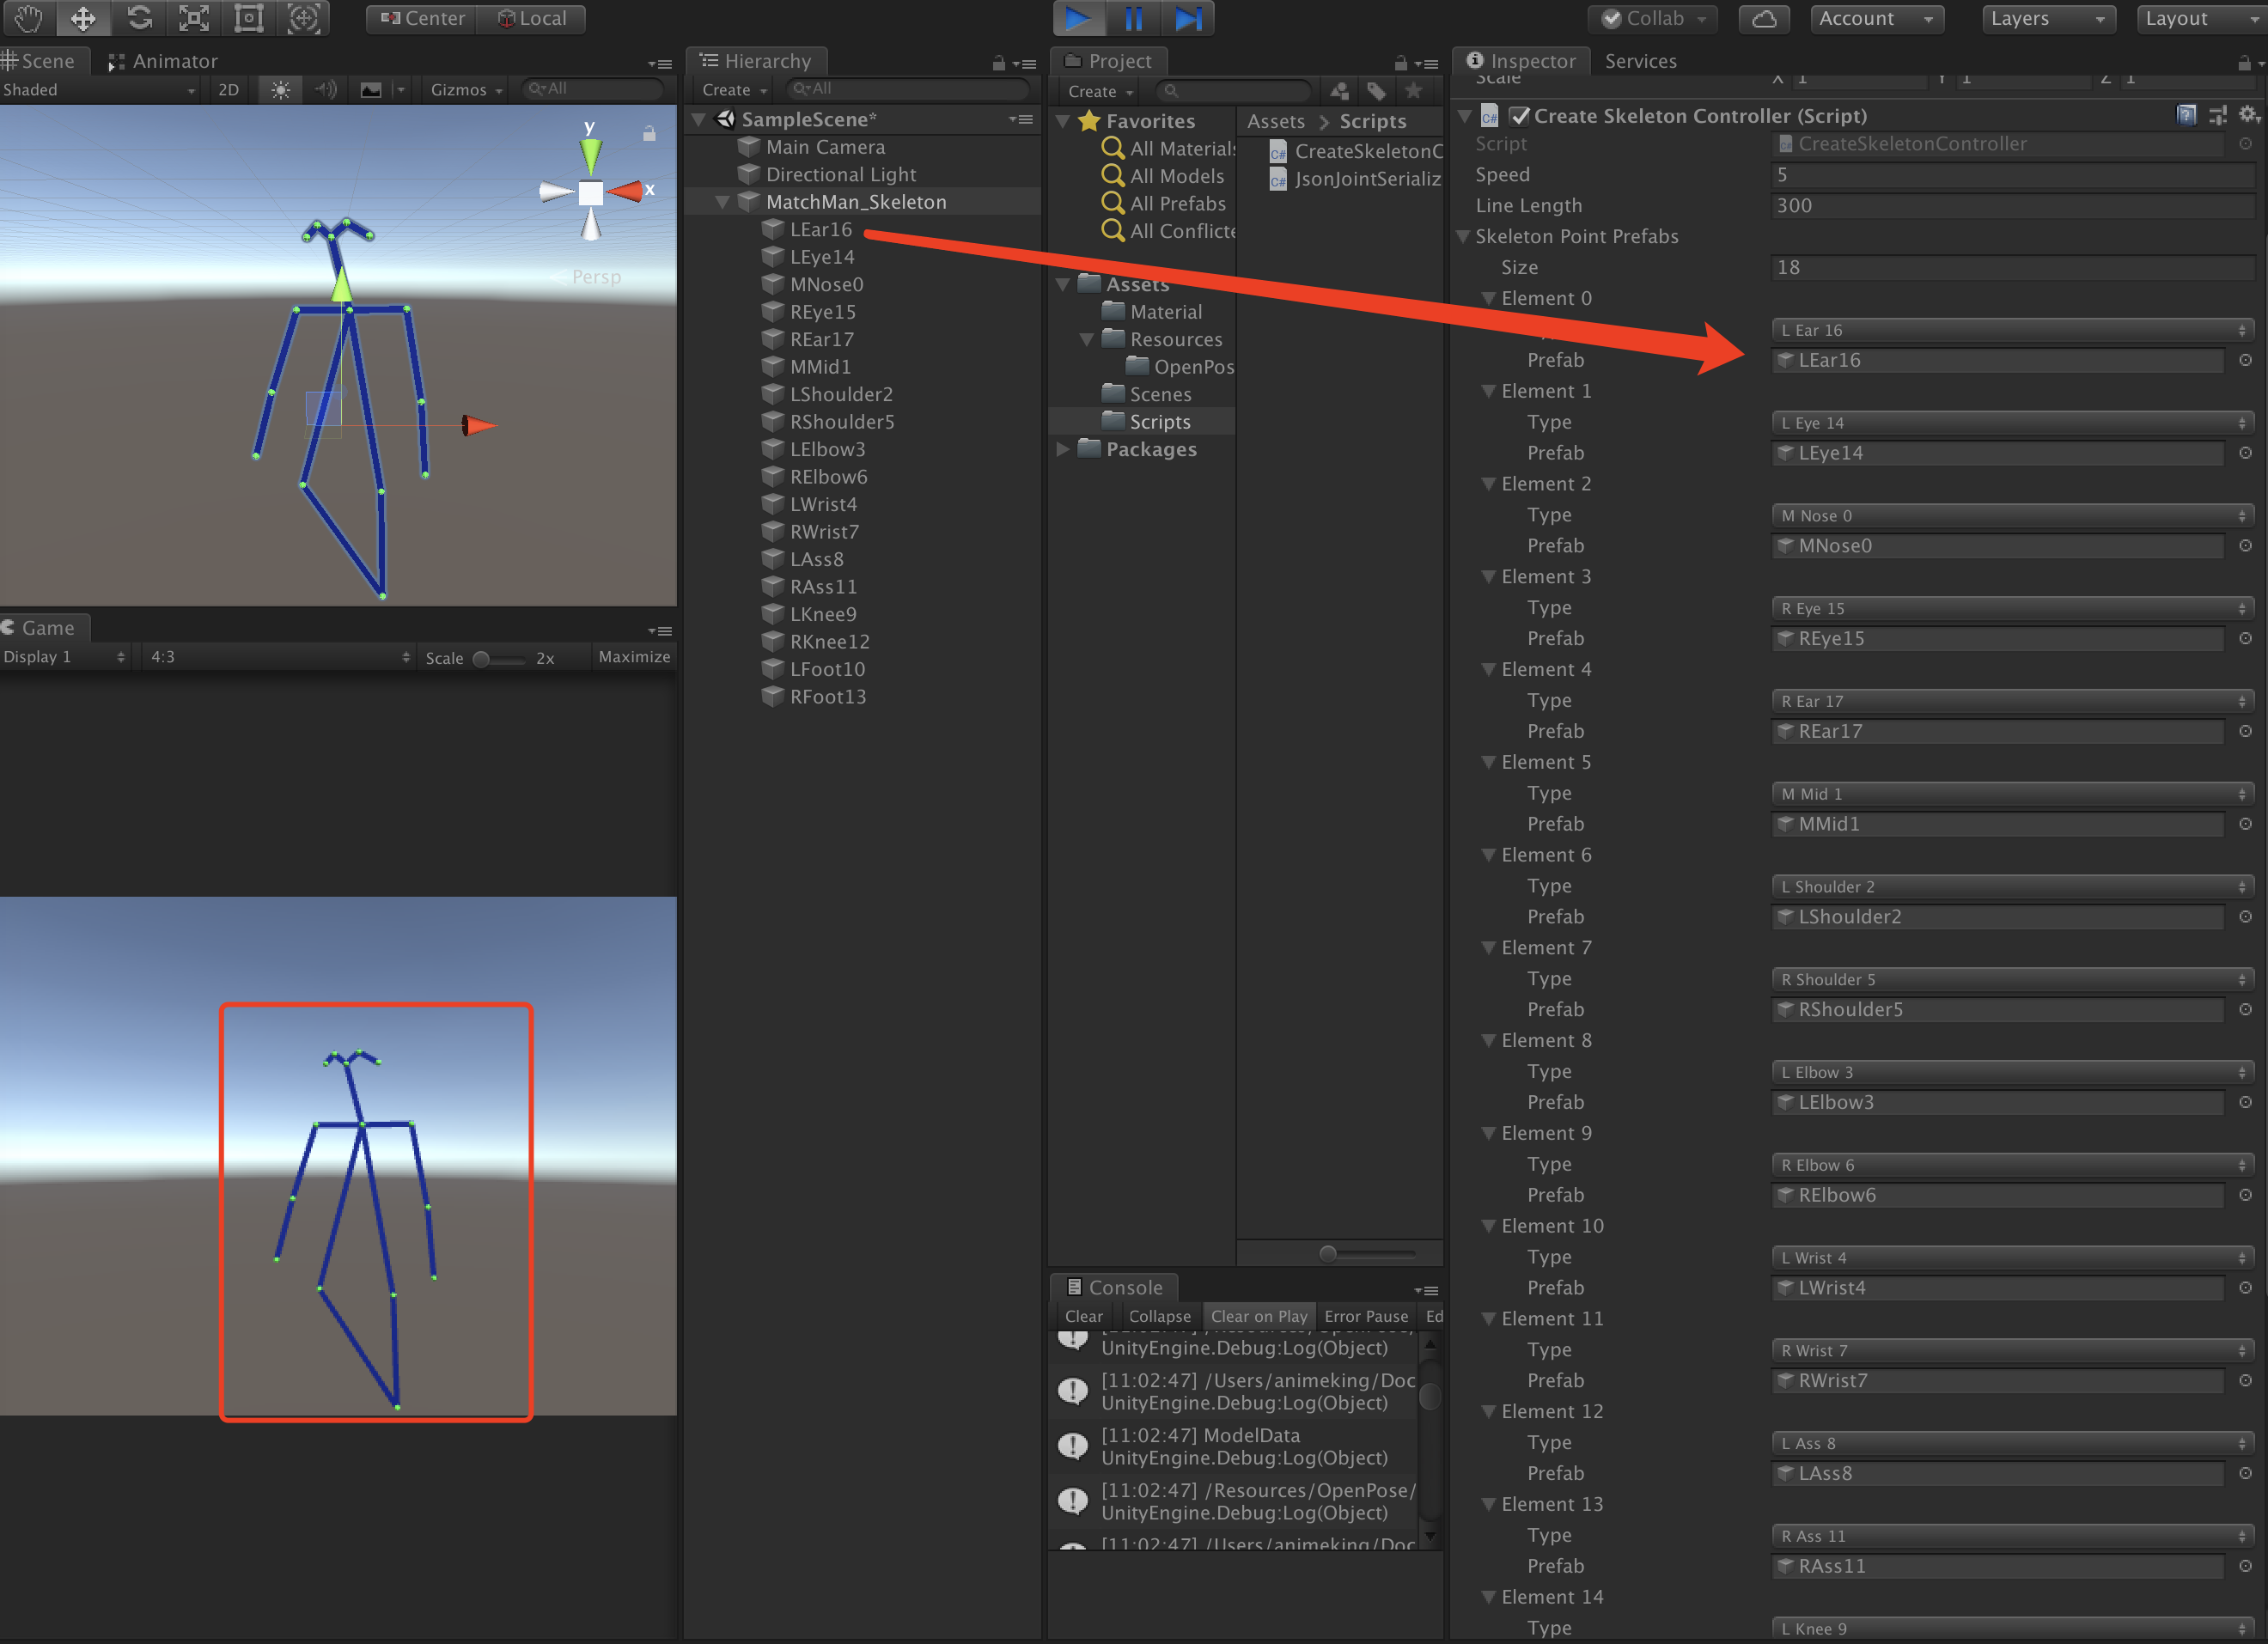The image size is (2268, 1644).
Task: Click the Step frame button
Action: 1188,18
